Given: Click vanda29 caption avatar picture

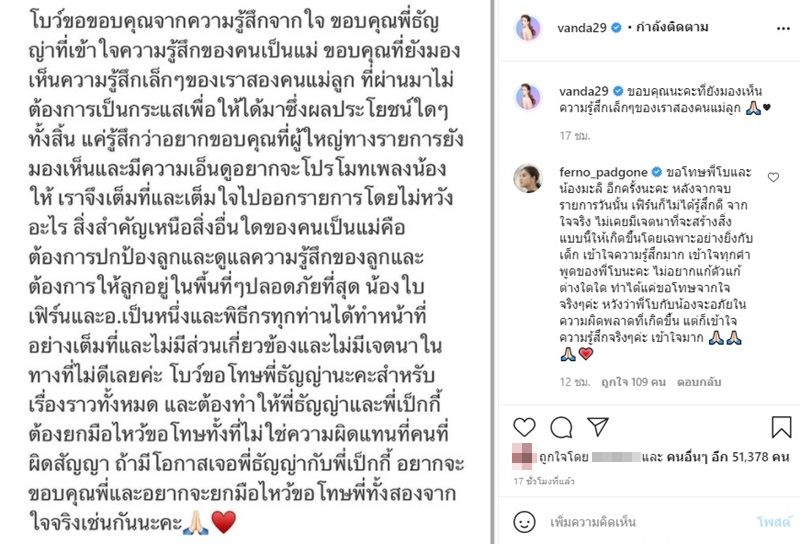Looking at the screenshot, I should (x=528, y=96).
